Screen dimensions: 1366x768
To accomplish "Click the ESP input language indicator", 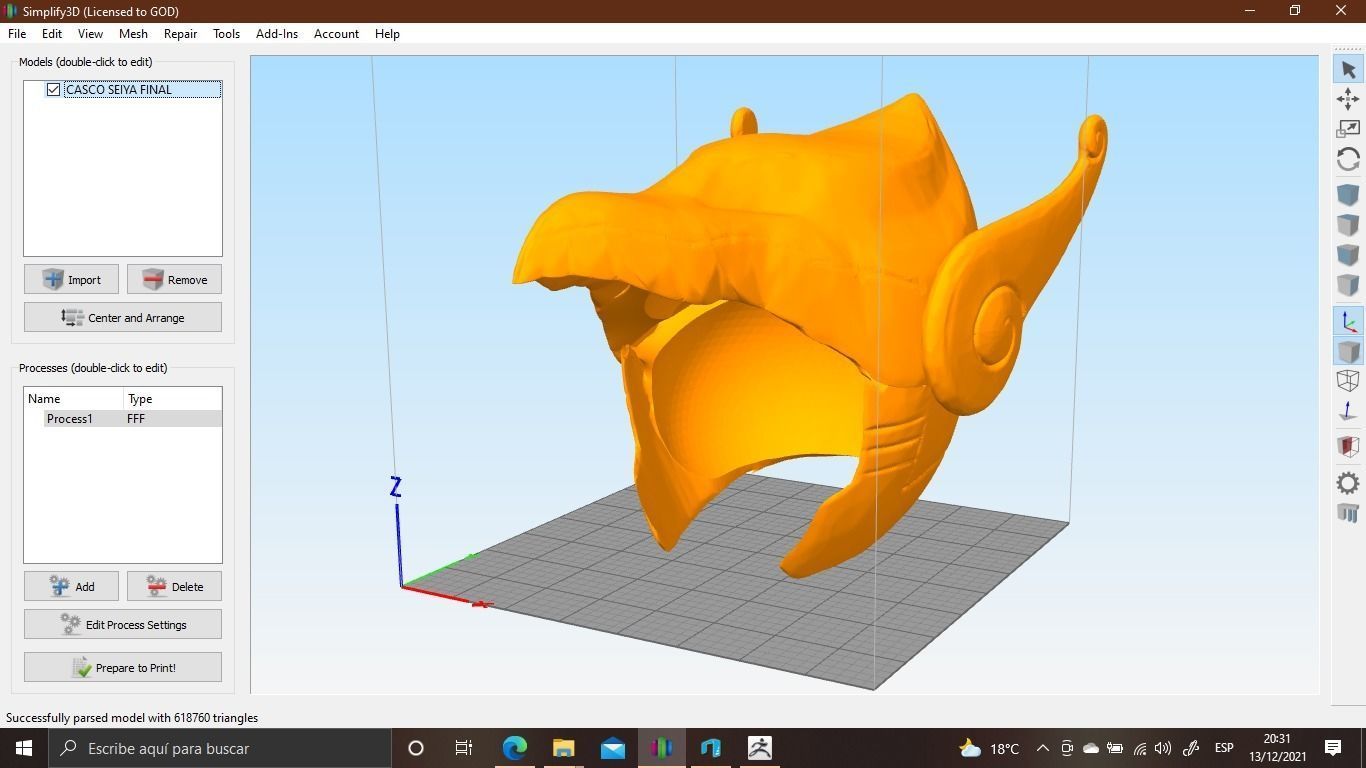I will 1224,748.
